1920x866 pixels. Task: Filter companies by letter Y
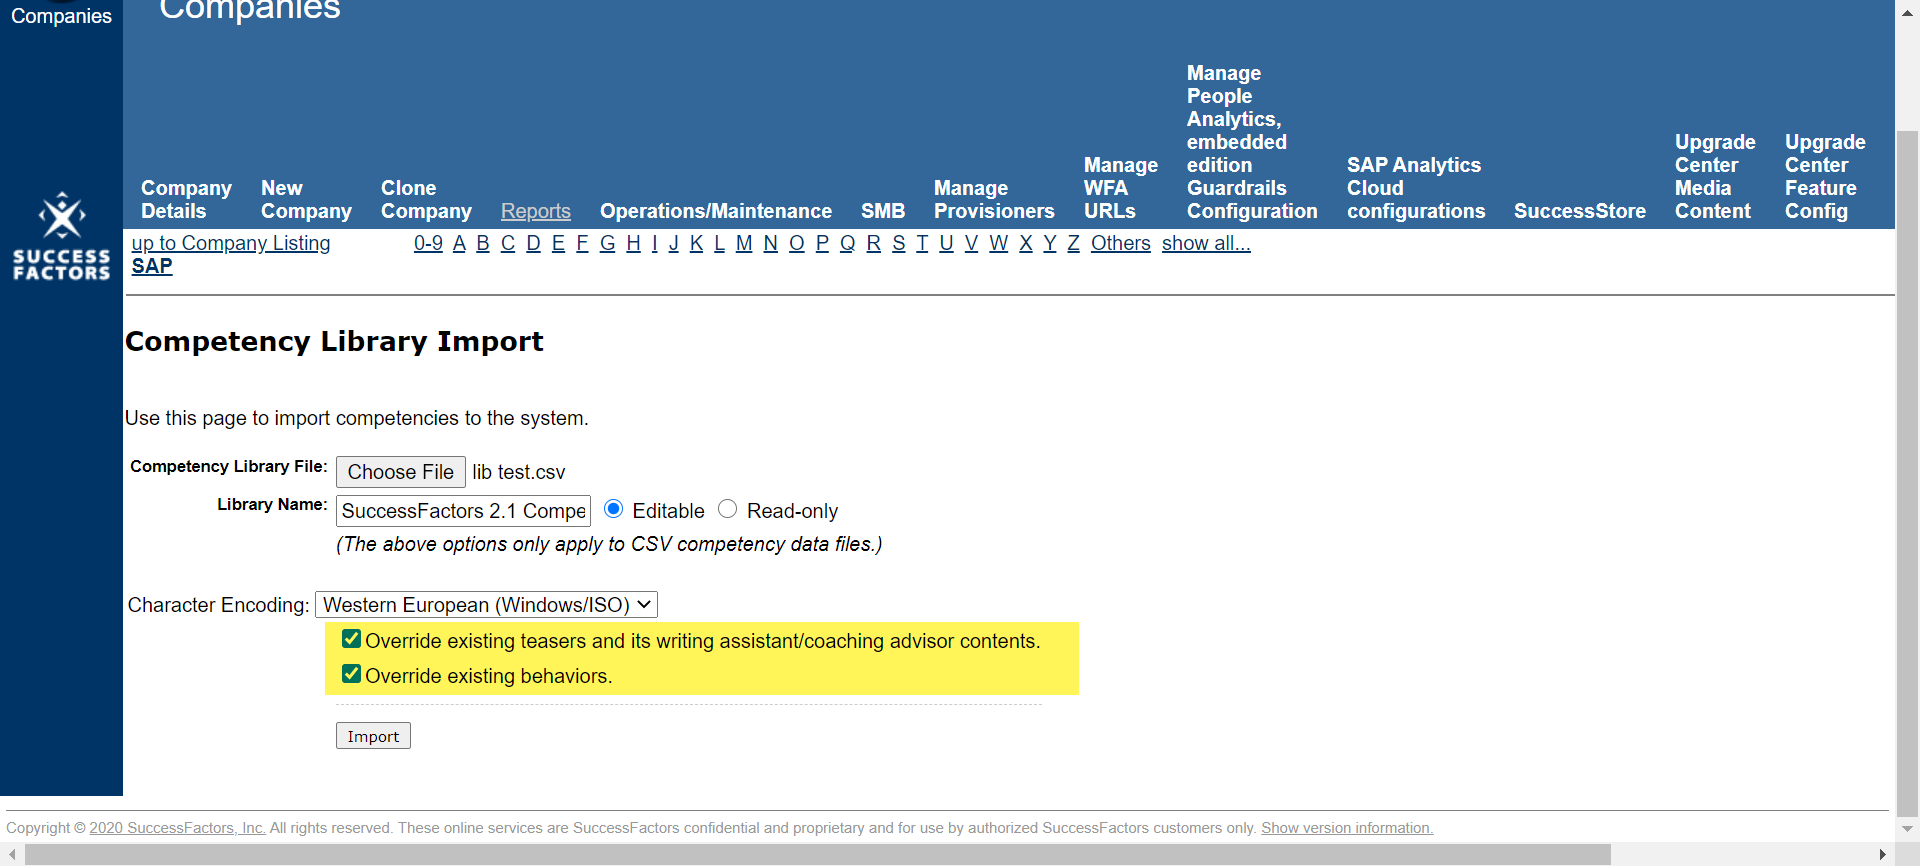(1050, 243)
